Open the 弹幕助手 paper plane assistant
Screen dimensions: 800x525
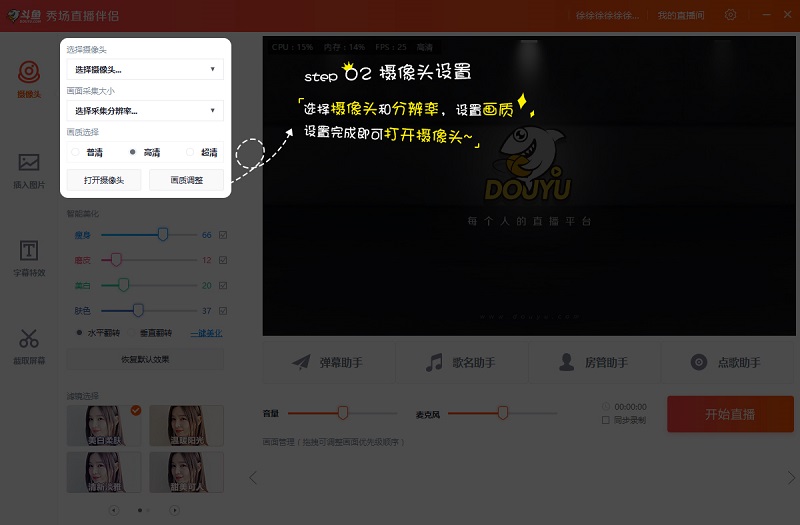click(x=328, y=362)
